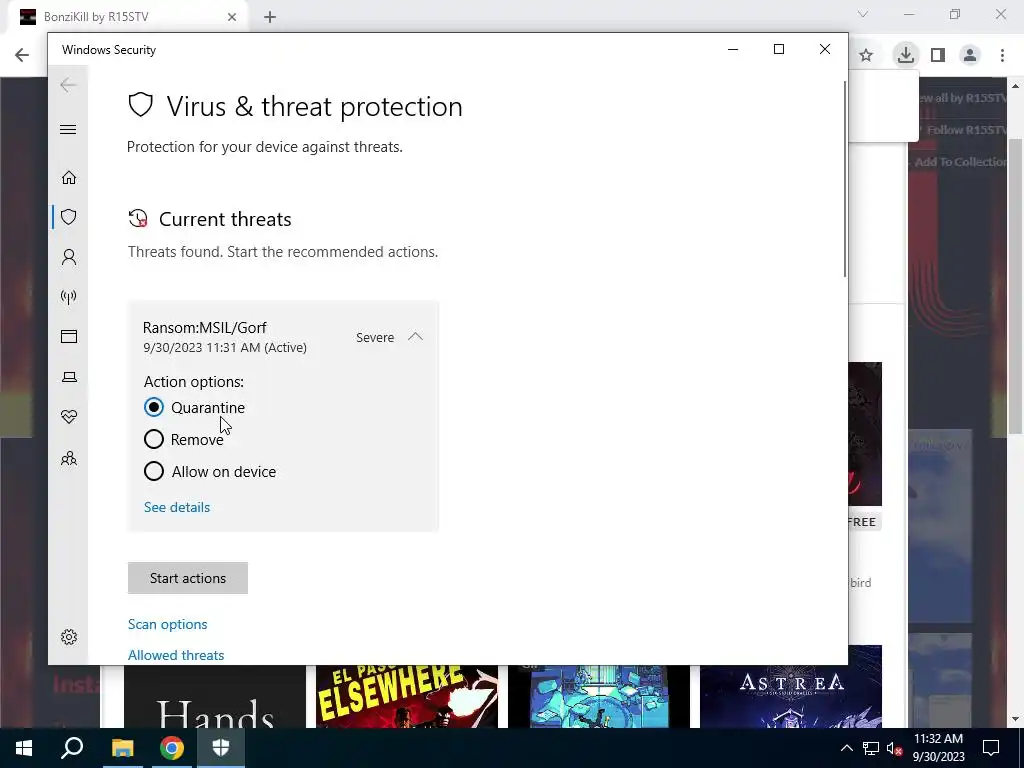Open Scan options link

click(168, 624)
